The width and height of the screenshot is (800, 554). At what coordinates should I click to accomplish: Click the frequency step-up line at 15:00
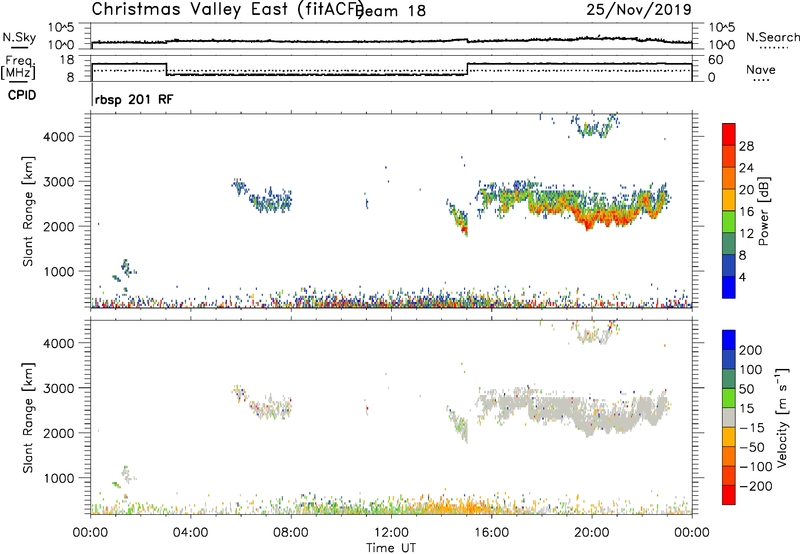point(467,69)
